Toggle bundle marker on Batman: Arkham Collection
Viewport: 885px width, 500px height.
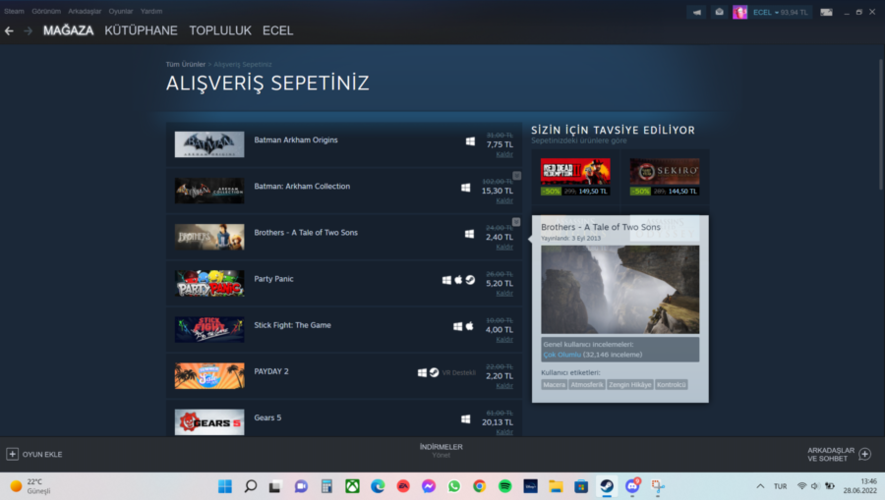516,176
